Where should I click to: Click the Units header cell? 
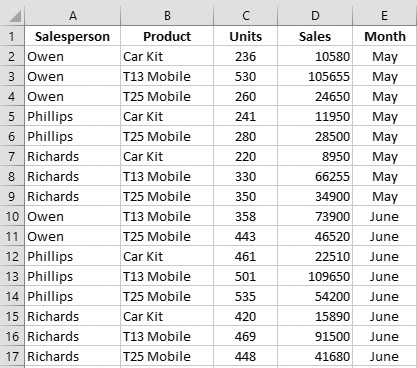coord(246,36)
